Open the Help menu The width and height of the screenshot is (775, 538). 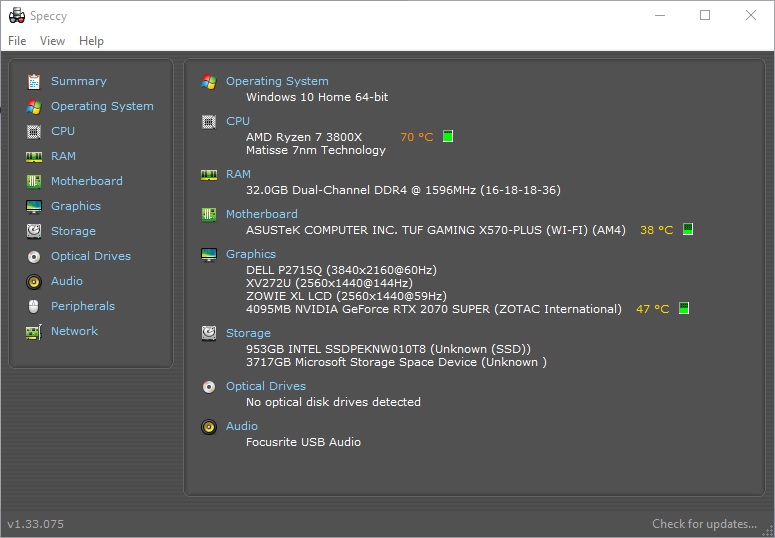pos(91,41)
